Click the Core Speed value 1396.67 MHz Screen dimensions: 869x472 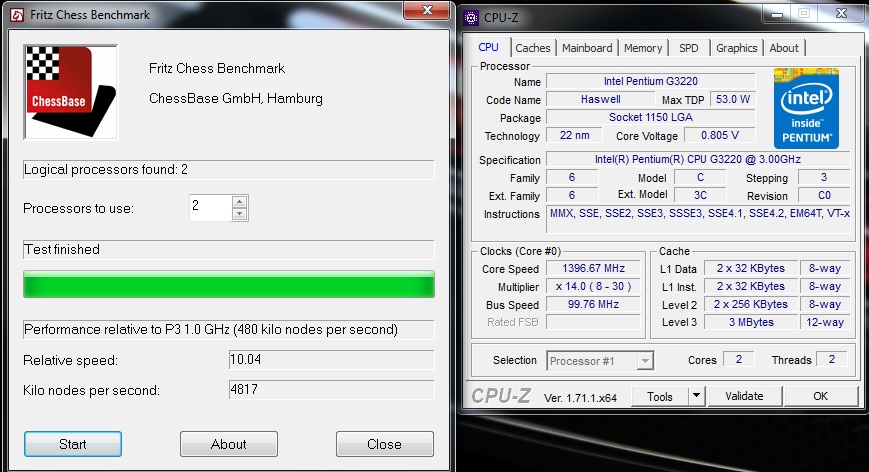[593, 269]
